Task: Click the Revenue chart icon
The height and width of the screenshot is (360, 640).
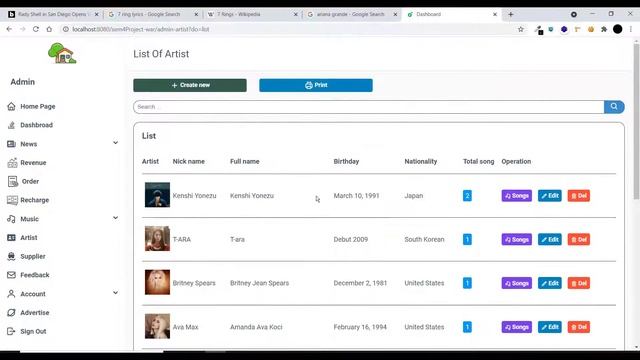Action: click(12, 162)
